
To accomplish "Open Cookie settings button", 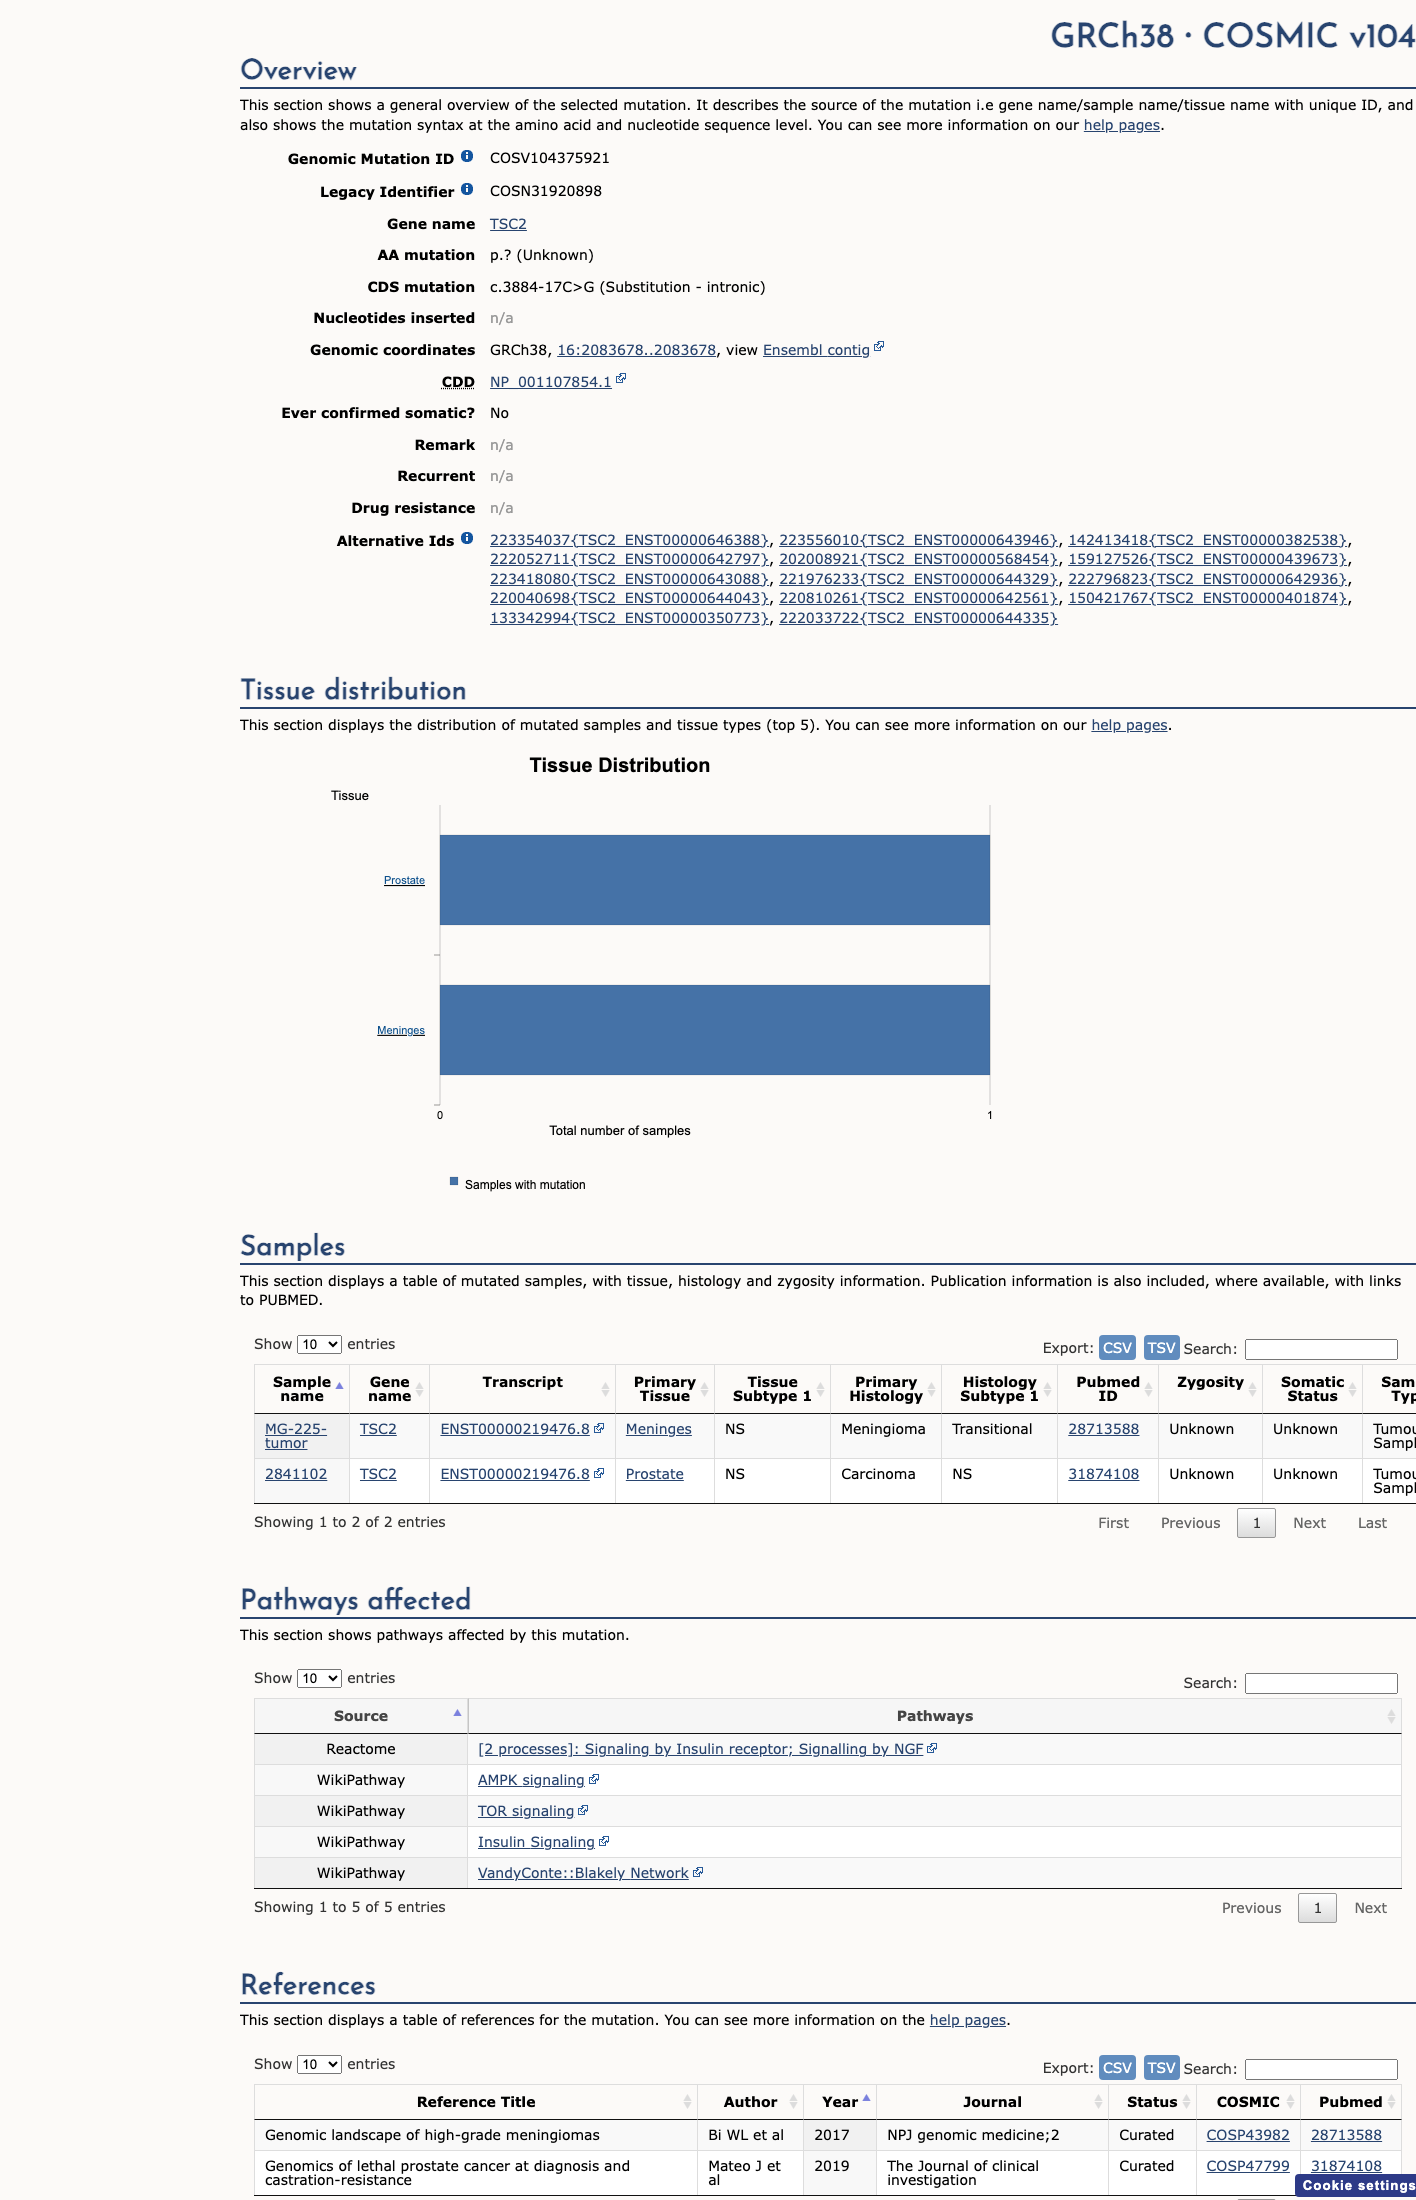I will point(1356,2186).
